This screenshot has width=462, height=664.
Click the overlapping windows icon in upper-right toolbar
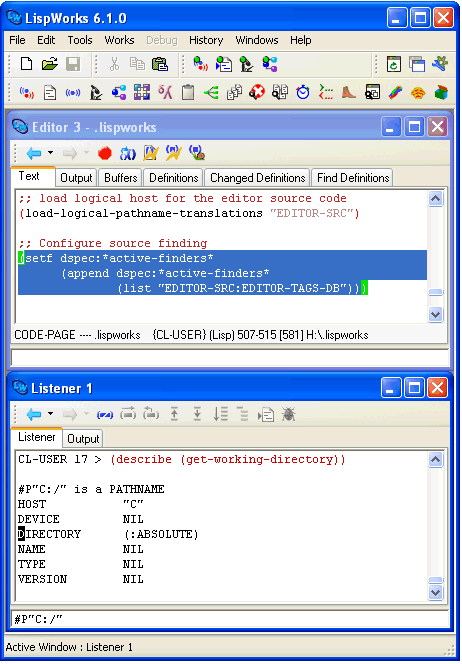click(x=417, y=64)
